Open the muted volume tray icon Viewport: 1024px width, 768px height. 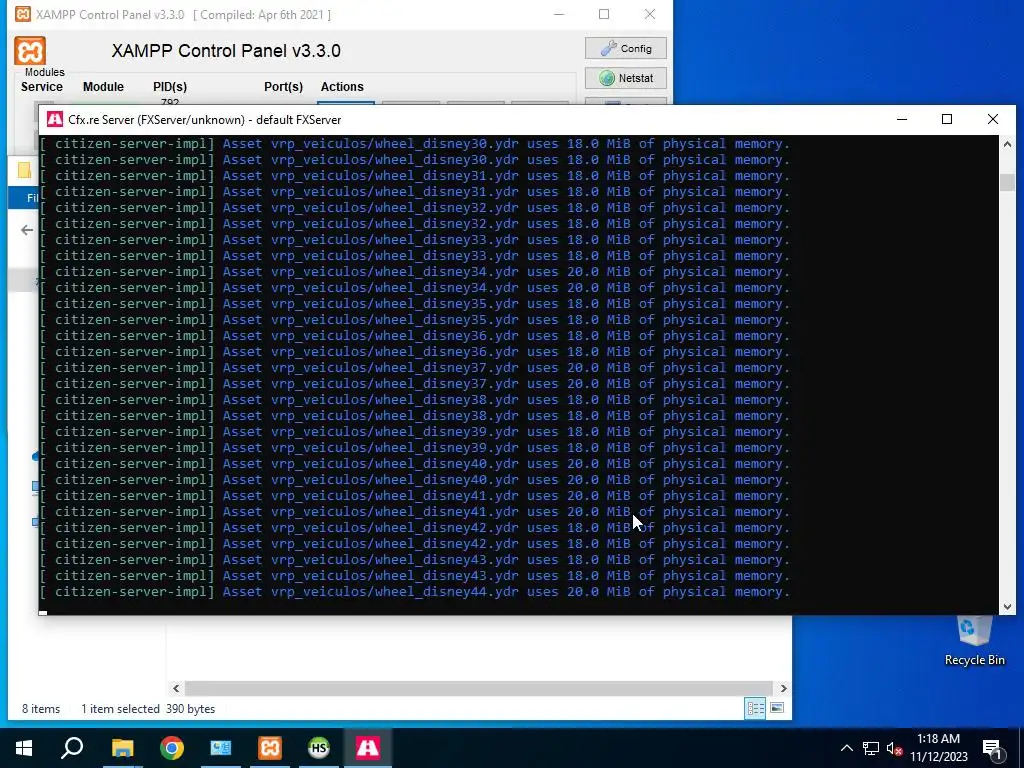coord(894,749)
